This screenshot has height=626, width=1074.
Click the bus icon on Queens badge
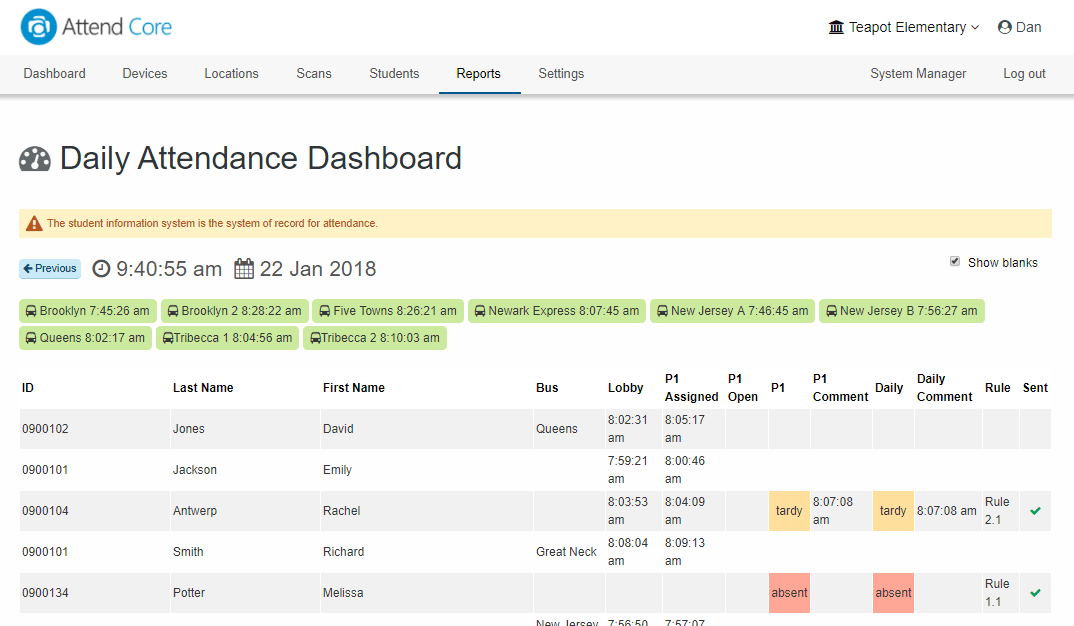(x=31, y=338)
